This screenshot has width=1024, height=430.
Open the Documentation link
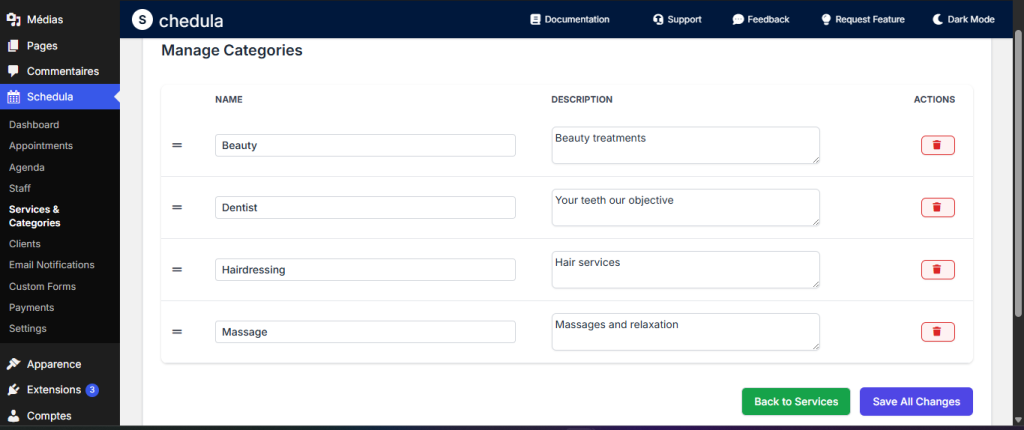click(569, 19)
